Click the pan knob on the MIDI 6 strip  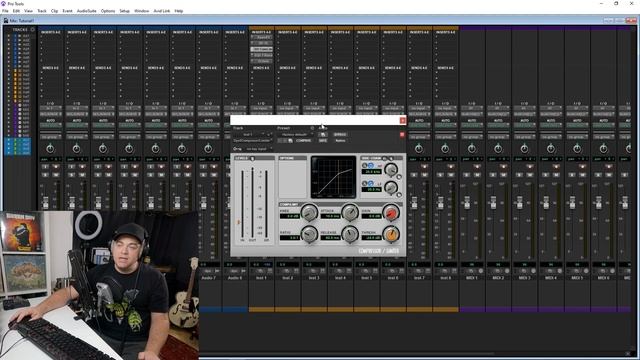[x=603, y=148]
